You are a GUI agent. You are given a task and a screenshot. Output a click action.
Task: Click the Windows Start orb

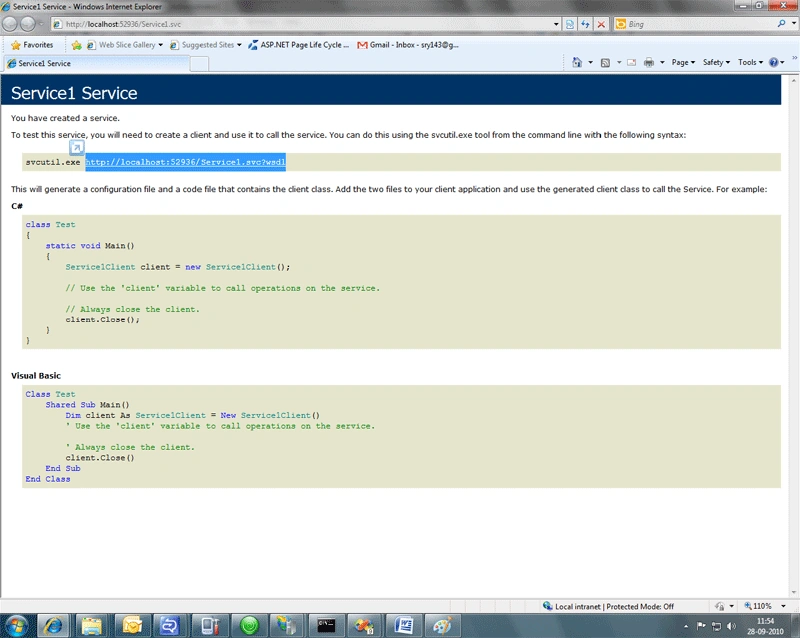click(17, 625)
